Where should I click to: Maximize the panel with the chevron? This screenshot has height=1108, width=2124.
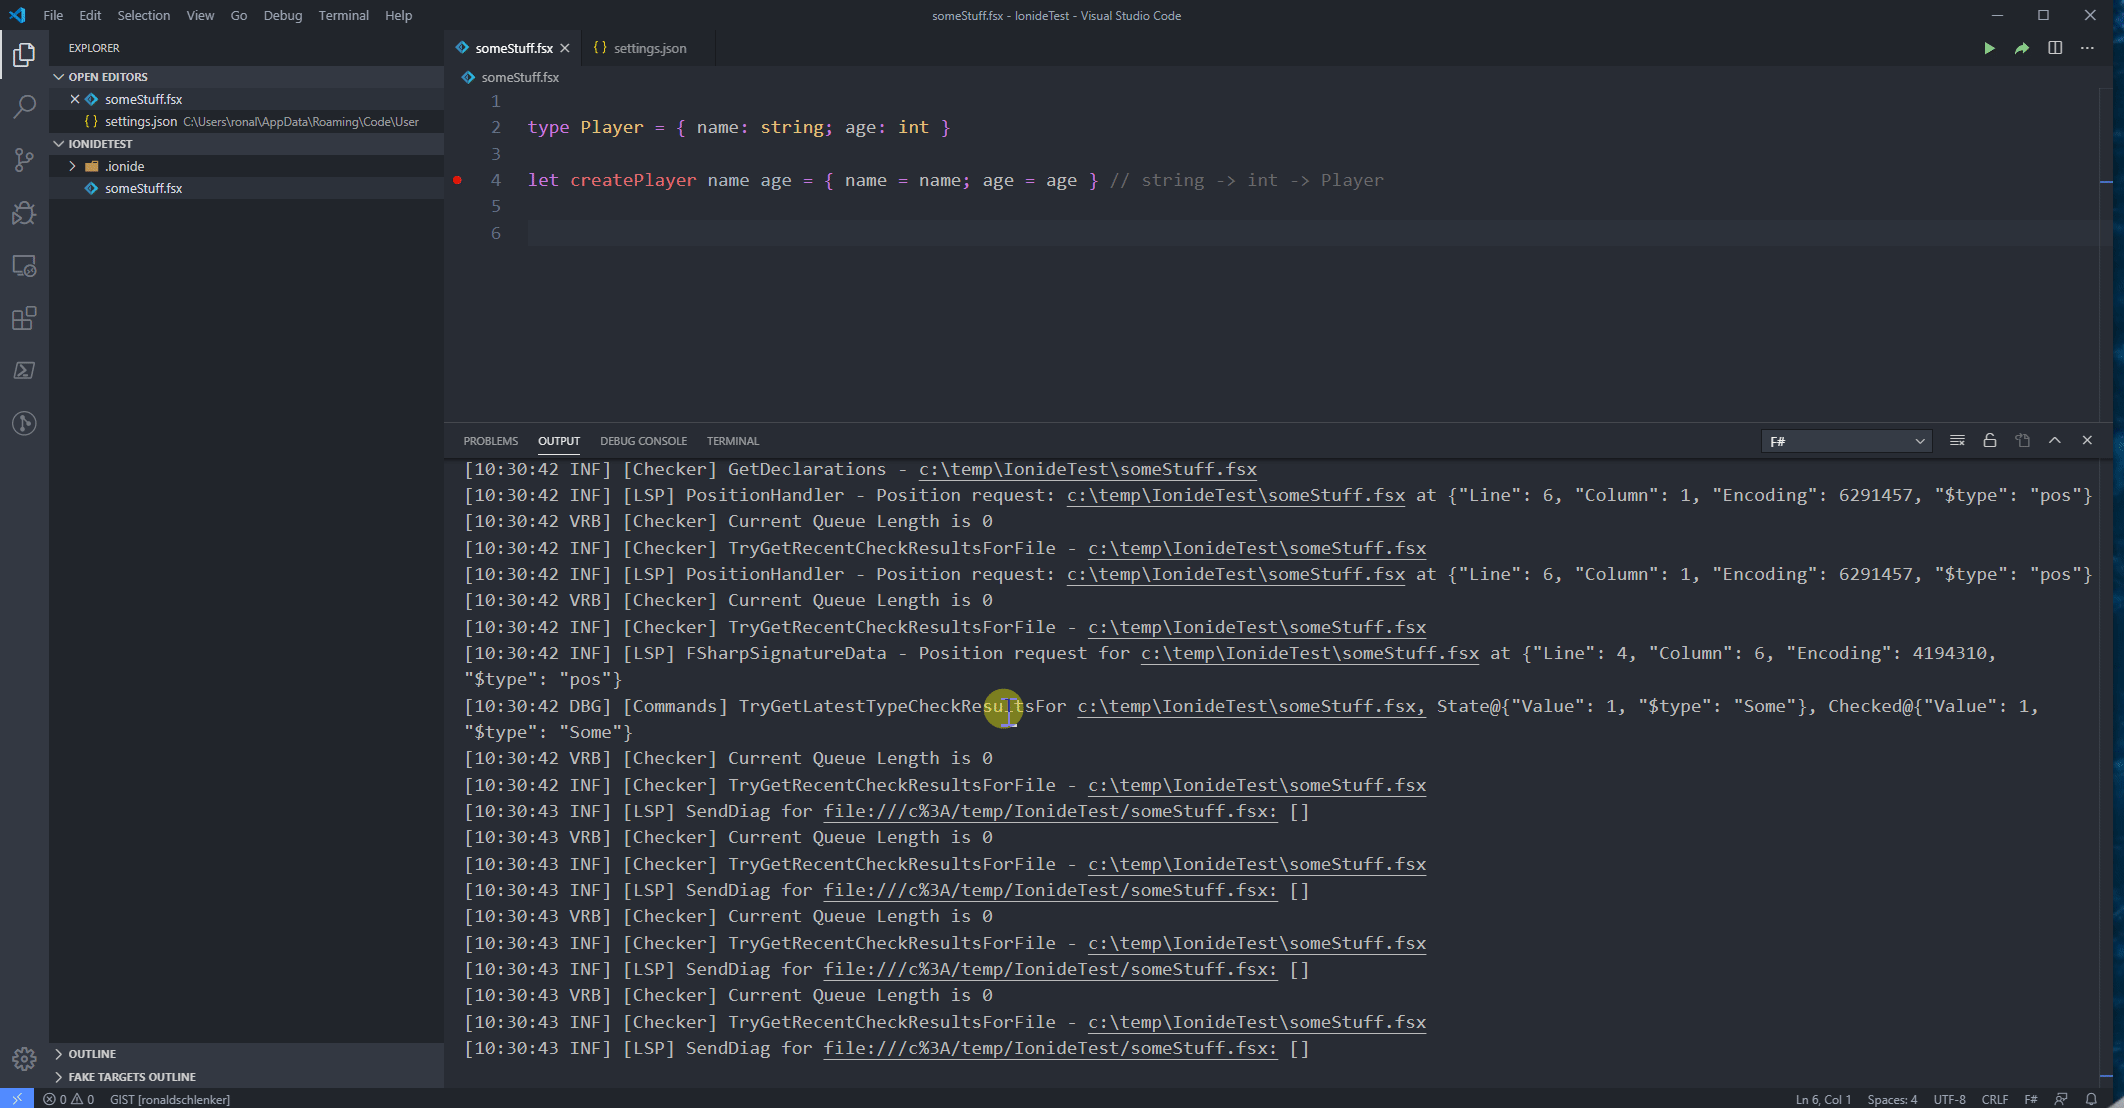2055,440
